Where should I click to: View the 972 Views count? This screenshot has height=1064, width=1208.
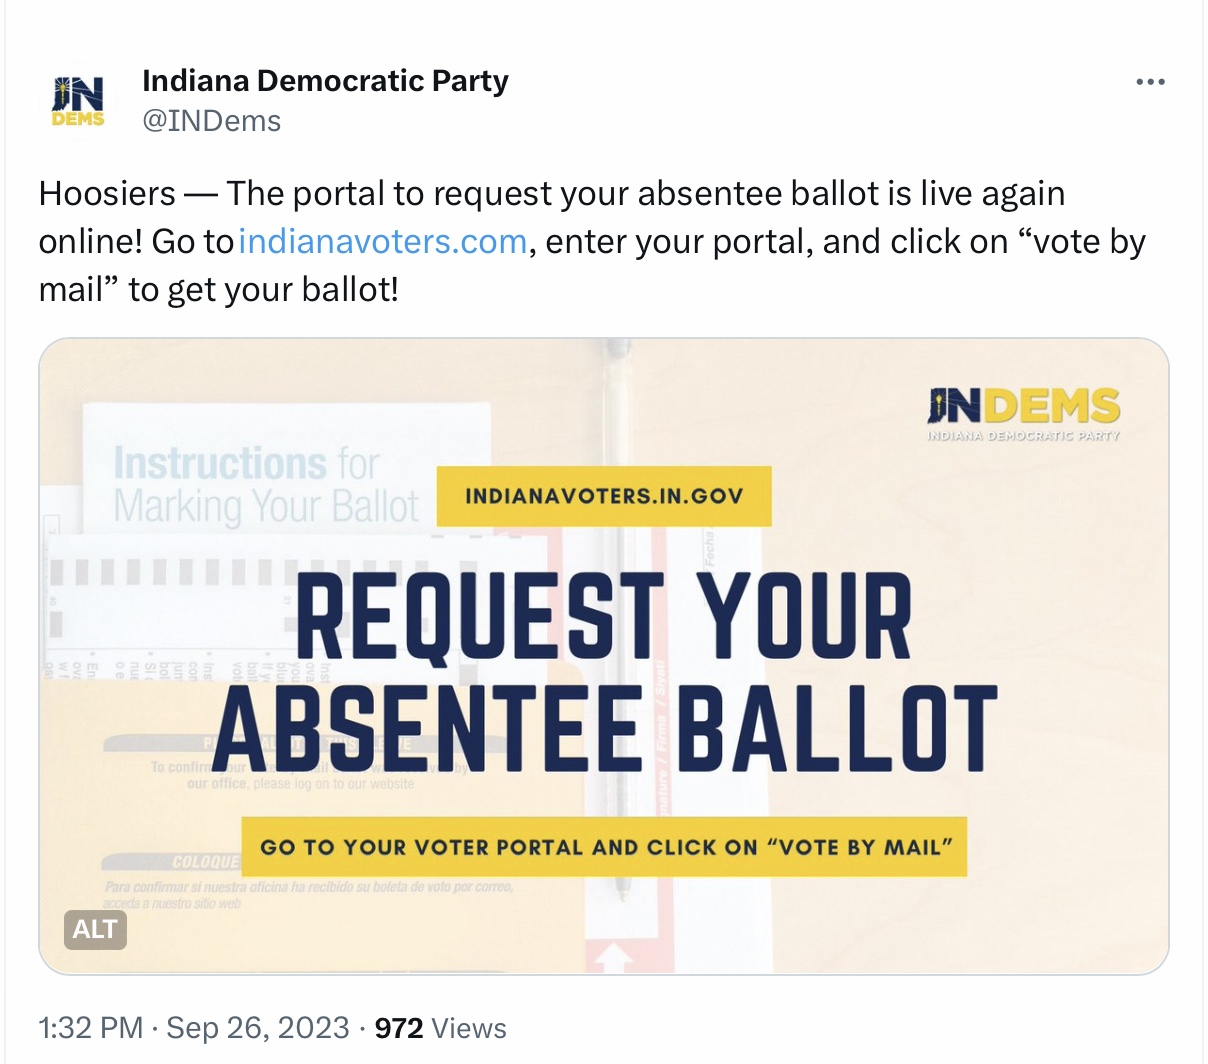pyautogui.click(x=440, y=1028)
